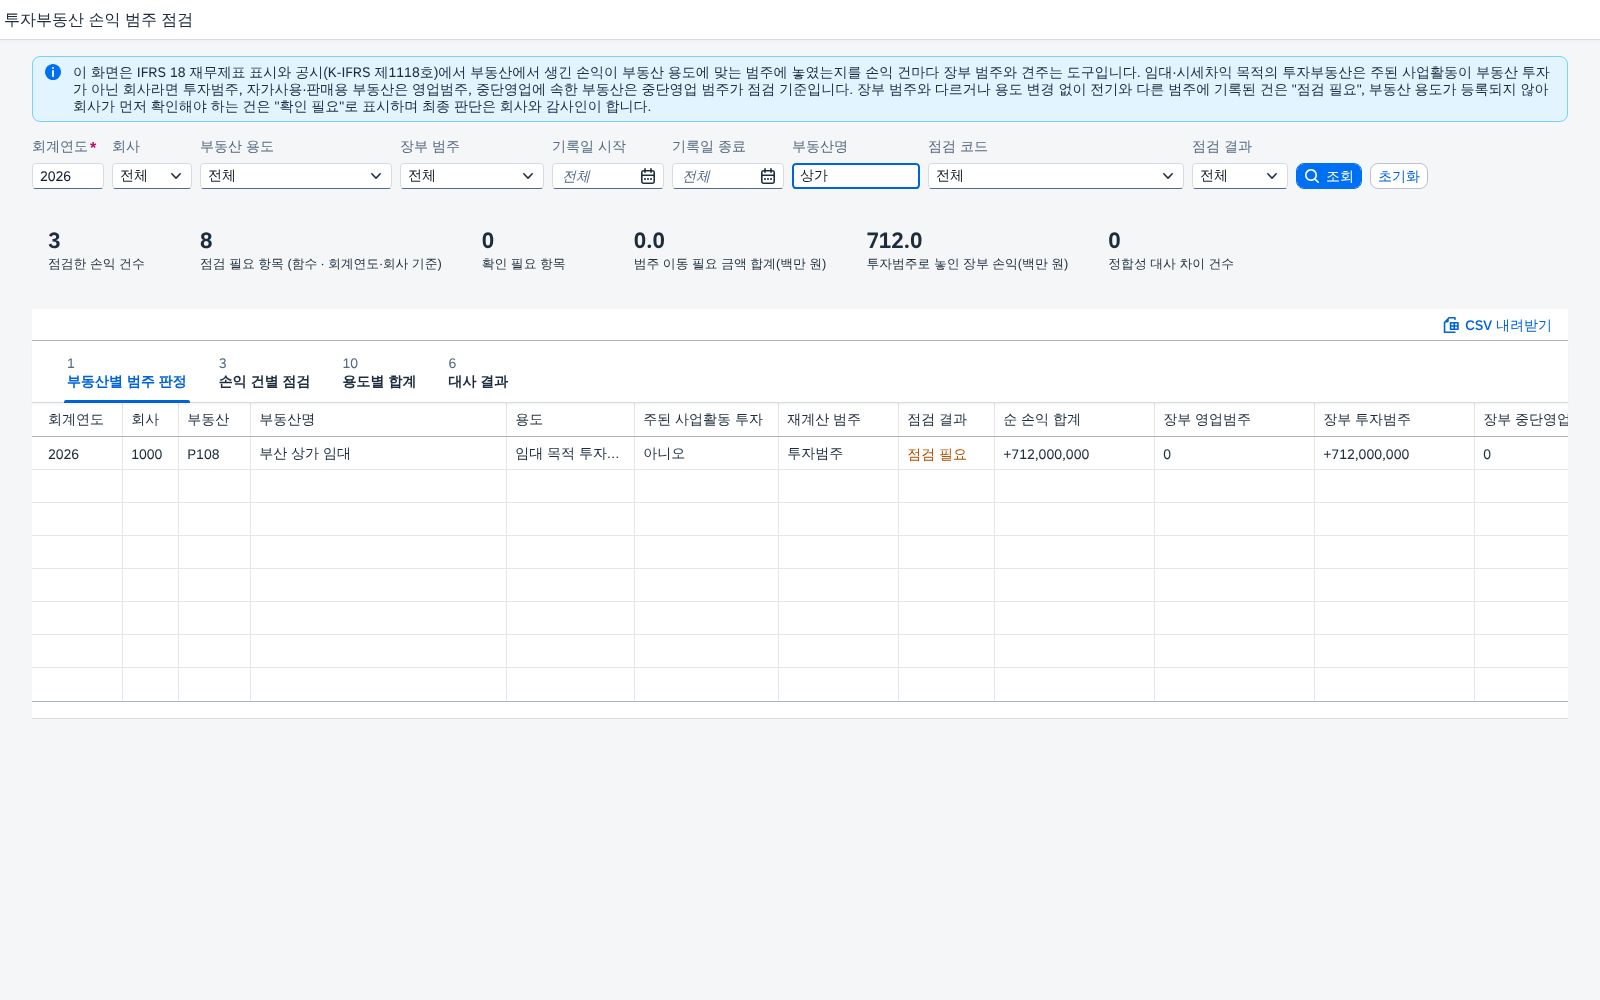The width and height of the screenshot is (1600, 1000).
Task: Click the 점검한 손익 건수 summary value 3
Action: pyautogui.click(x=54, y=241)
